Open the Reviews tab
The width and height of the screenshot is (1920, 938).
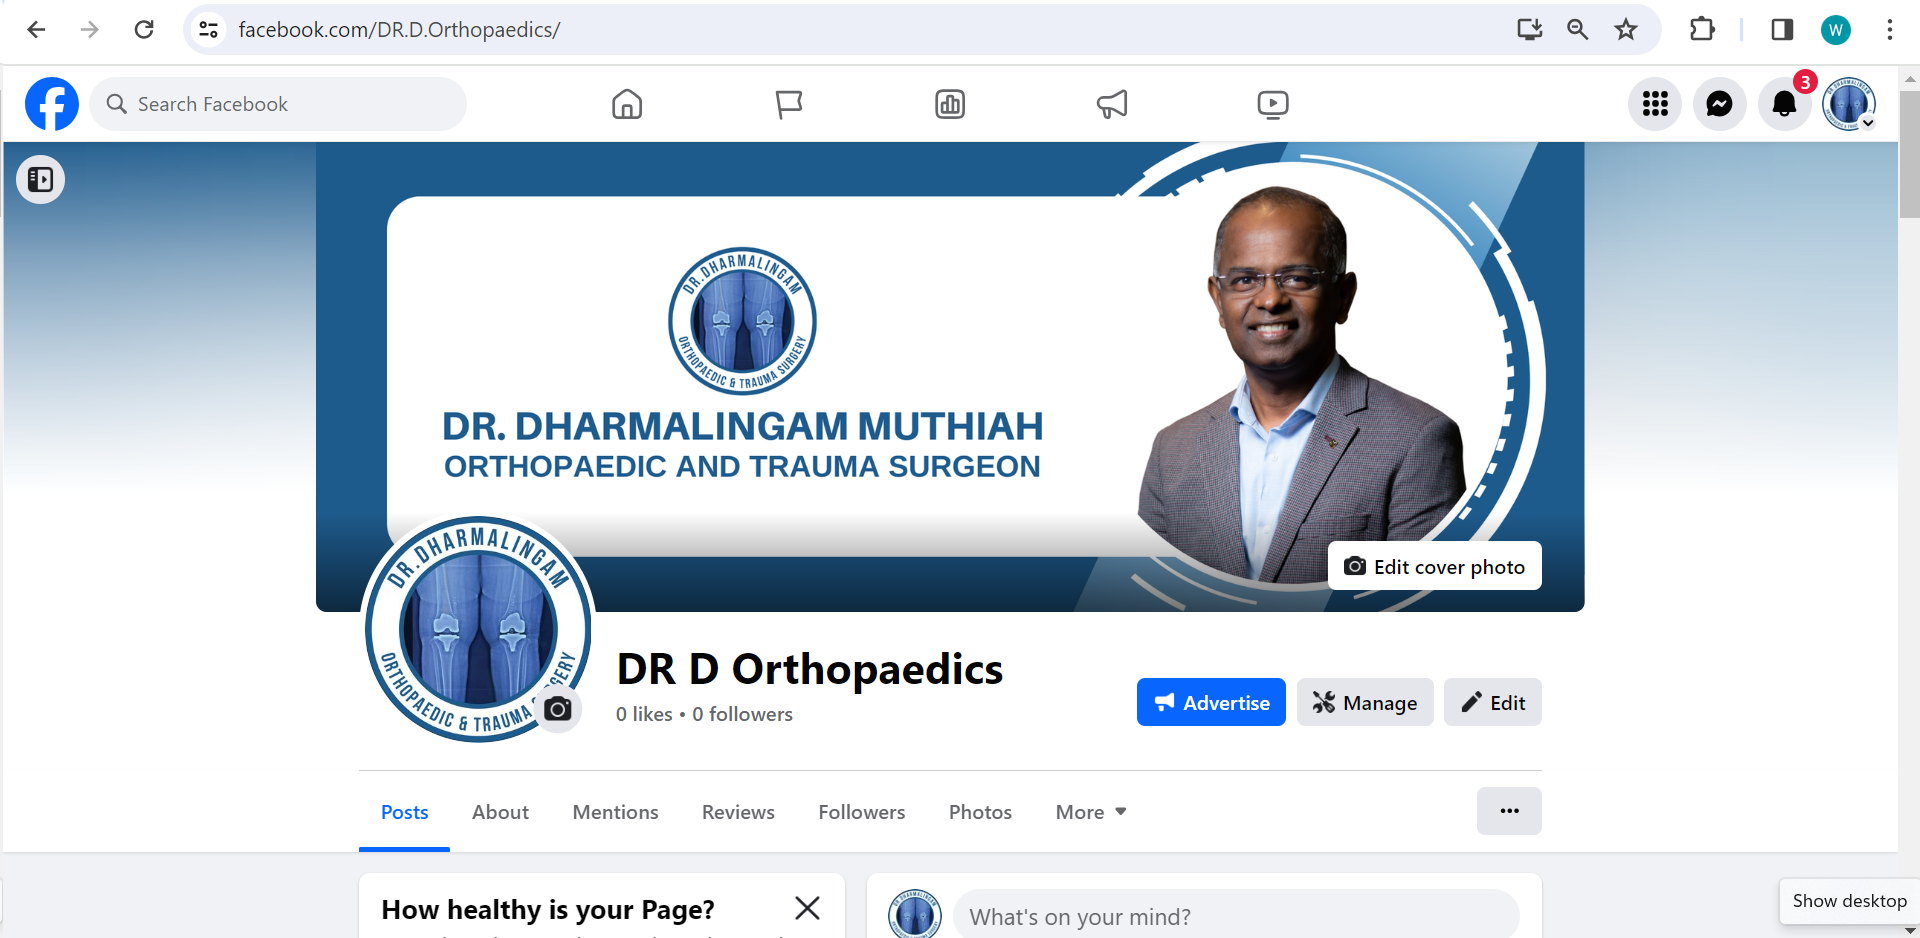pos(738,812)
